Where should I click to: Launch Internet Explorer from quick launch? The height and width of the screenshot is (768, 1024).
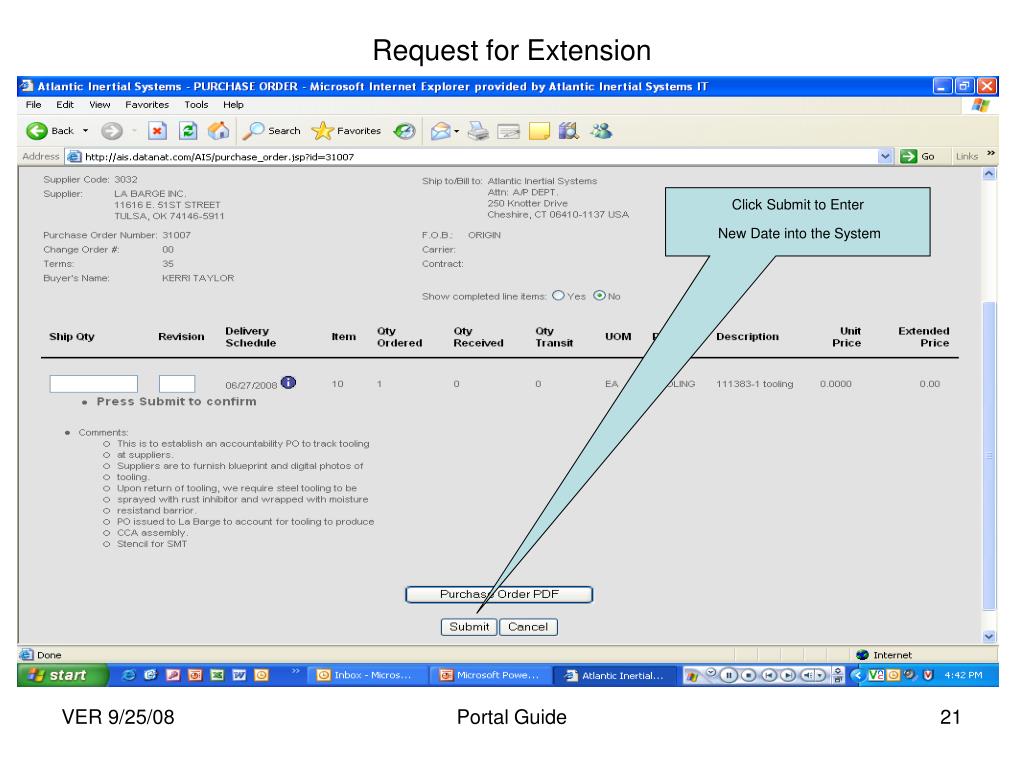pyautogui.click(x=129, y=675)
